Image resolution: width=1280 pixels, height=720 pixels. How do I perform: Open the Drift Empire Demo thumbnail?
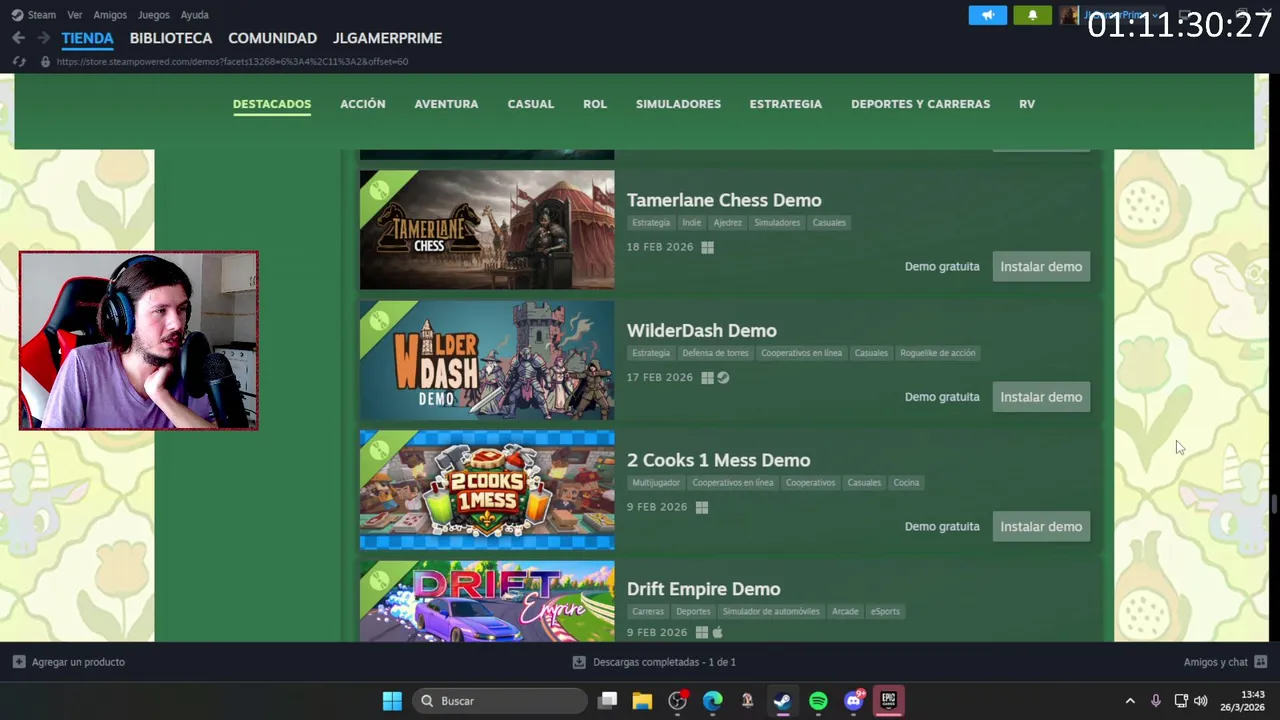[487, 601]
